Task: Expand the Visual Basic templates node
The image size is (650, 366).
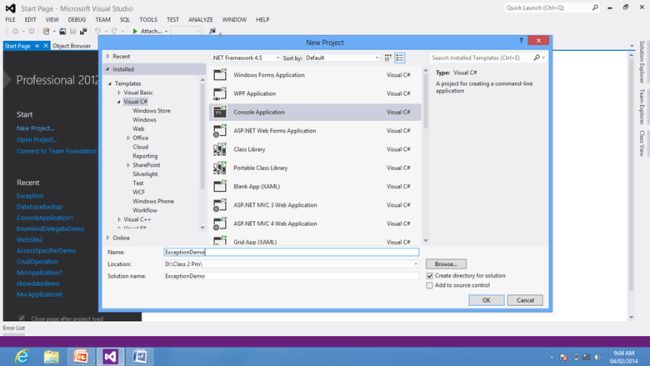Action: [x=119, y=93]
